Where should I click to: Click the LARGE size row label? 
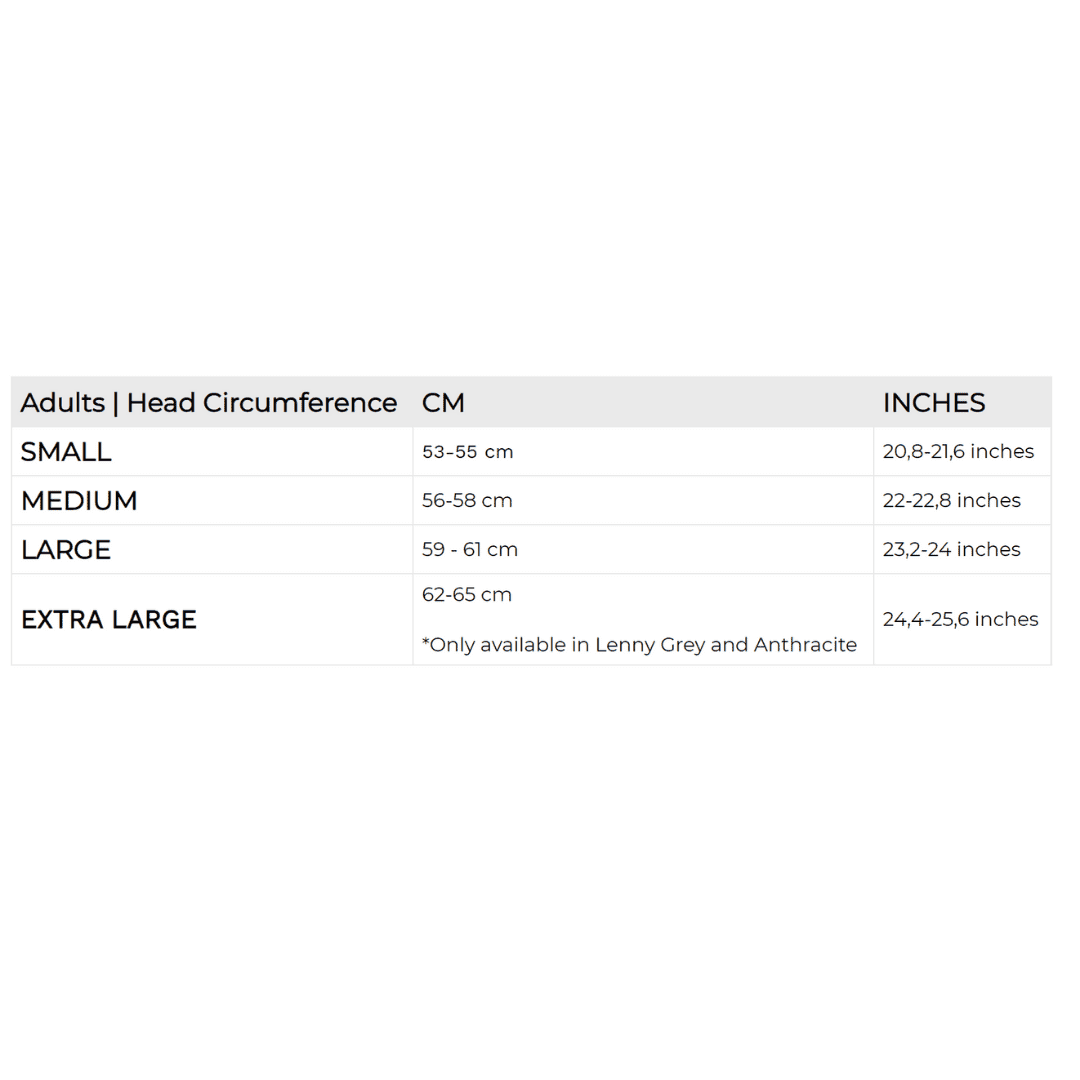66,550
